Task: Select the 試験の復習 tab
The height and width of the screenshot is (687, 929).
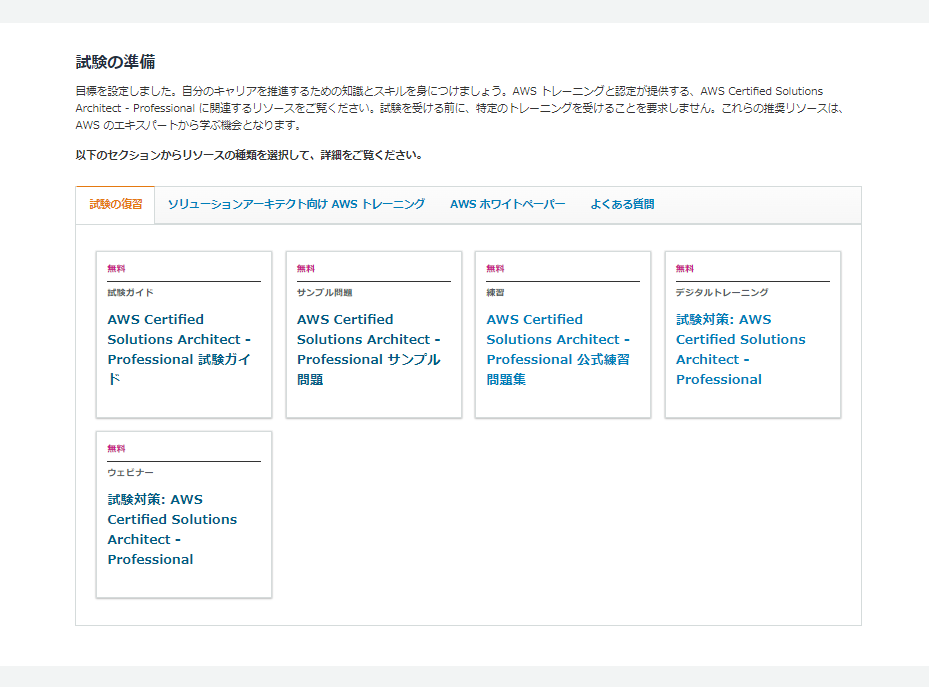Action: (116, 204)
